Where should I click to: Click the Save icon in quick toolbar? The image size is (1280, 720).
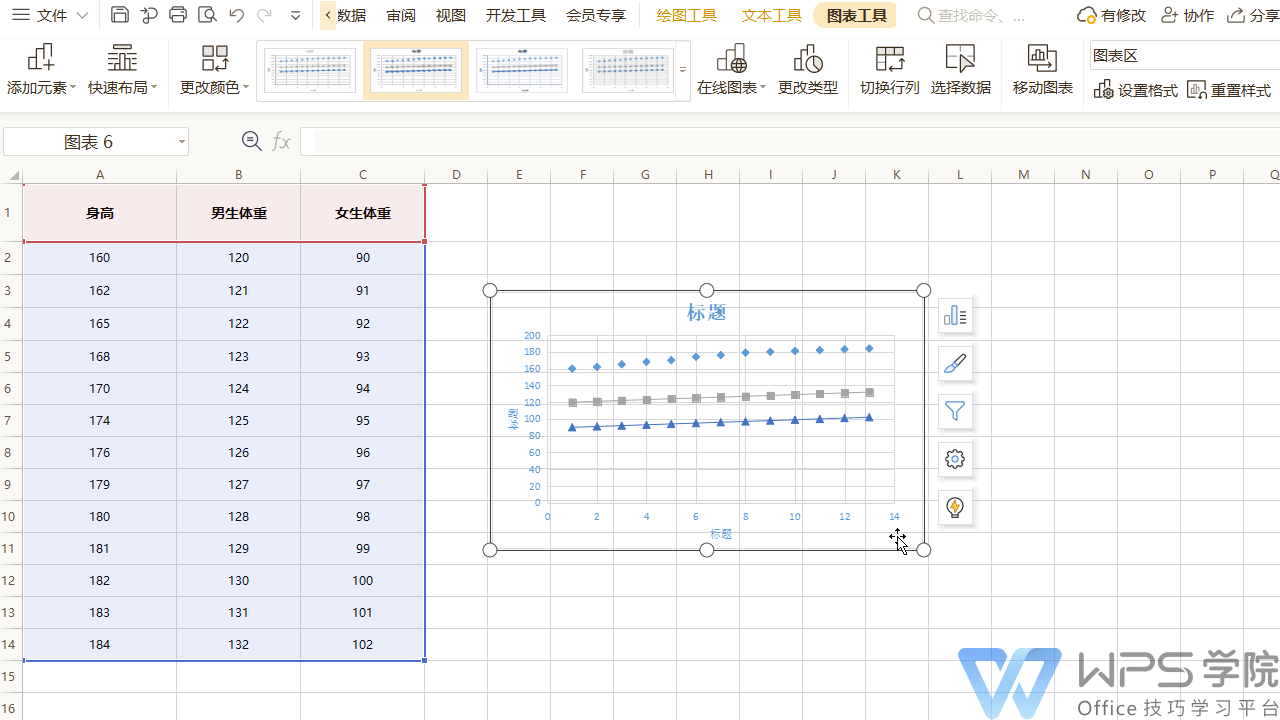[120, 15]
